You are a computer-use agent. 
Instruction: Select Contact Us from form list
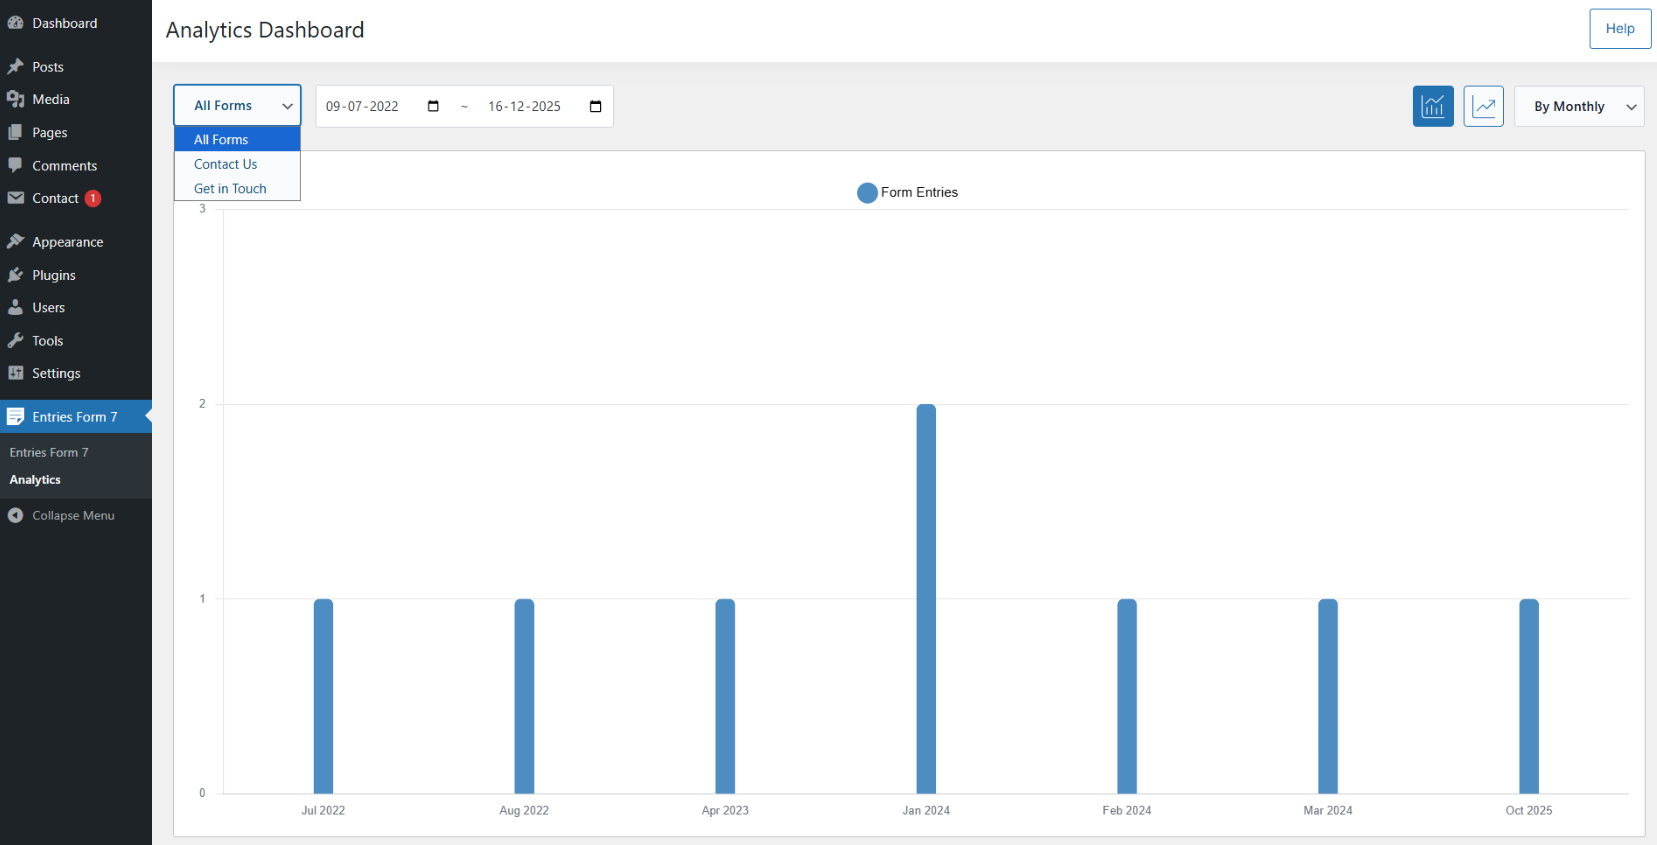(x=226, y=164)
